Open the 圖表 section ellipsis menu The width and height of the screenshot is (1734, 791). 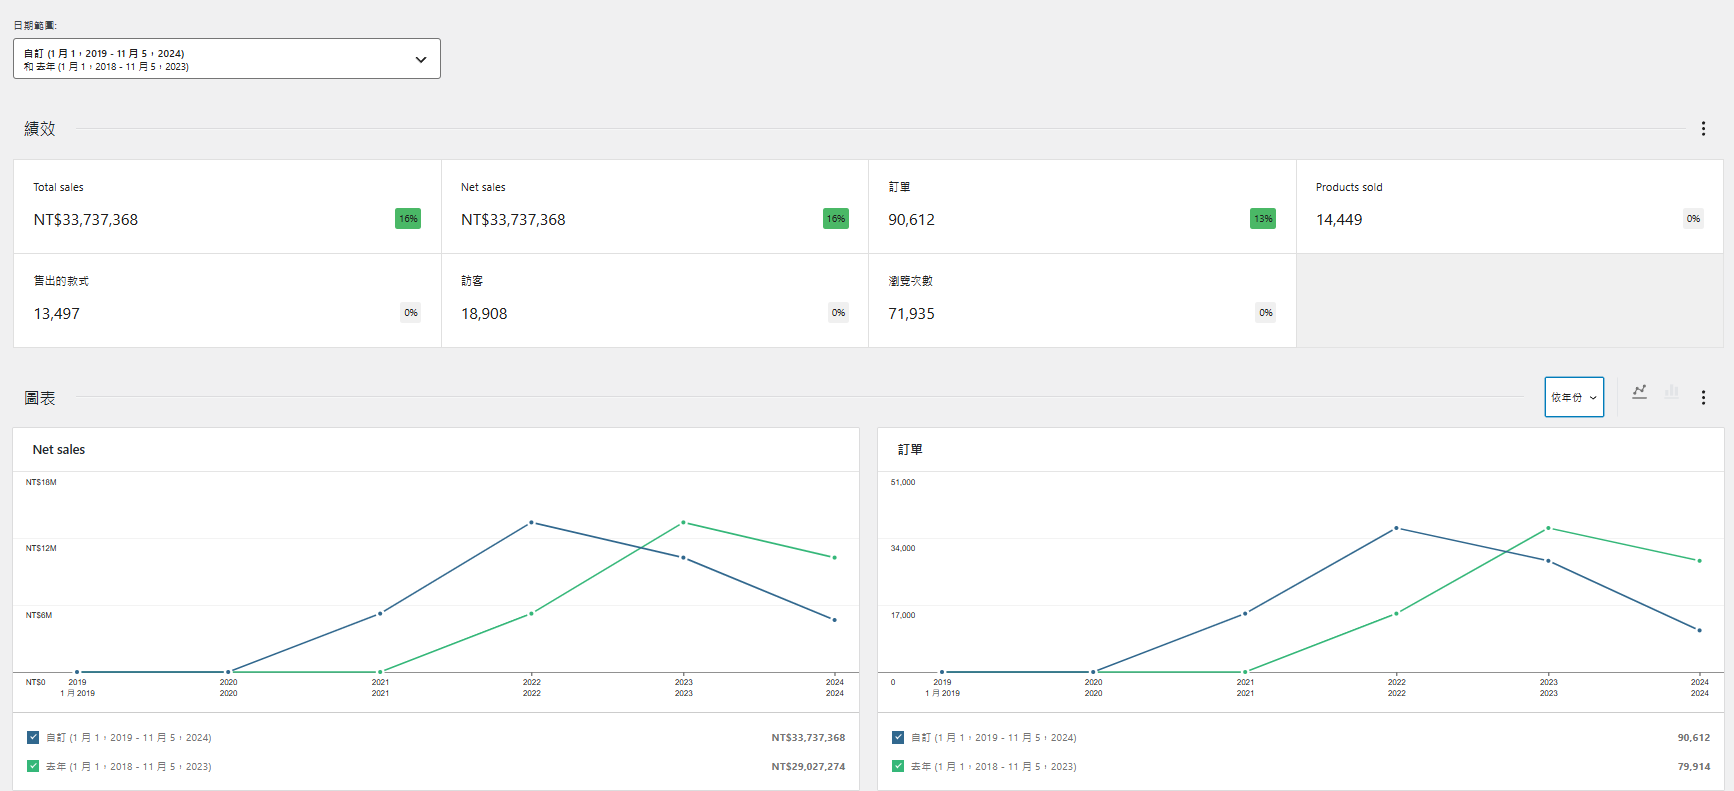click(1703, 398)
